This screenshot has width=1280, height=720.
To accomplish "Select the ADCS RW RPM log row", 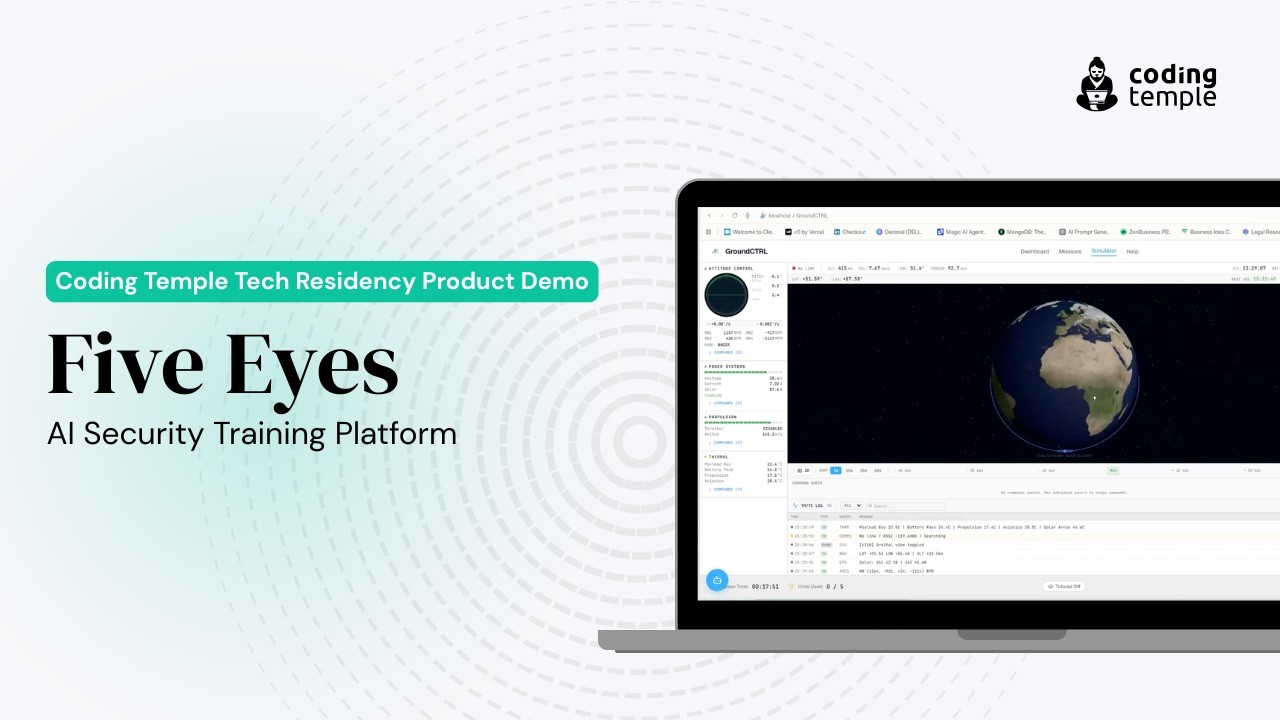I will pos(1034,571).
